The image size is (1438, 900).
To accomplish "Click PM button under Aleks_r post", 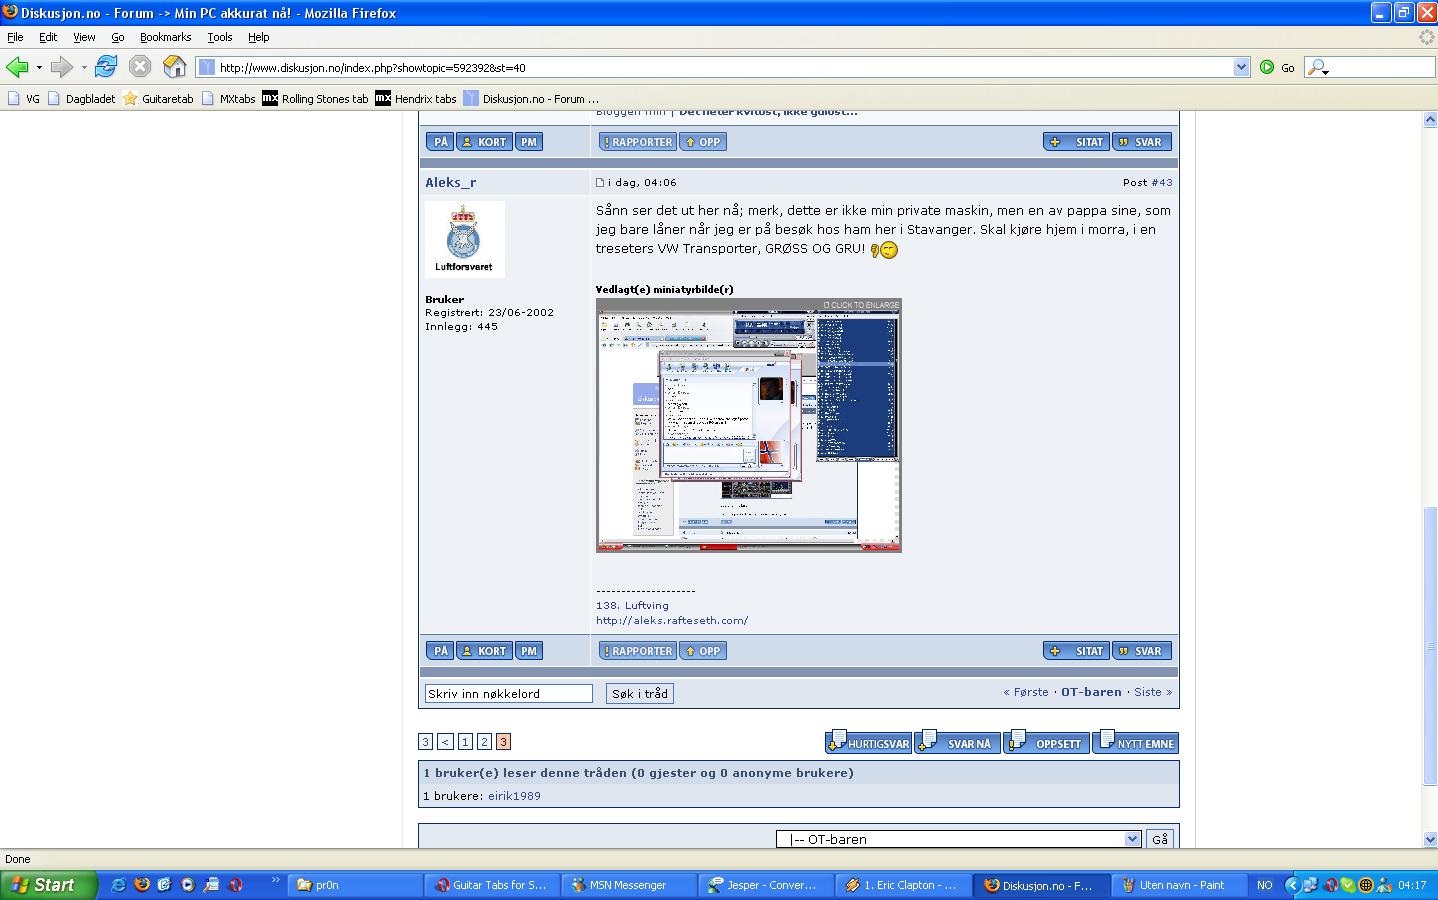I will point(530,651).
